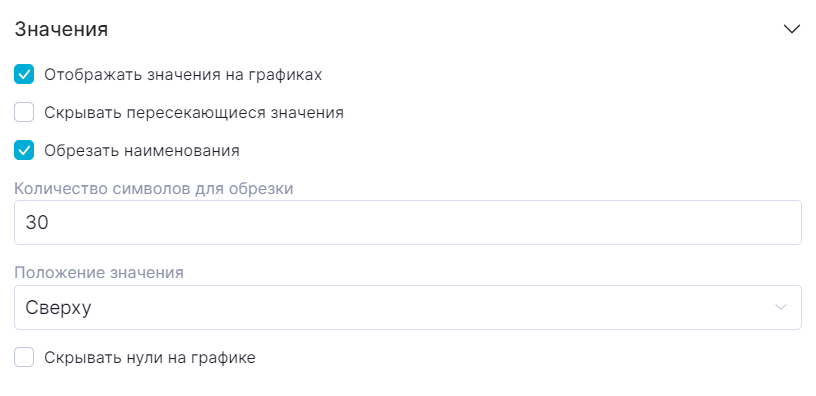Click the Скрывать пересекающиеся значения label text

[194, 112]
